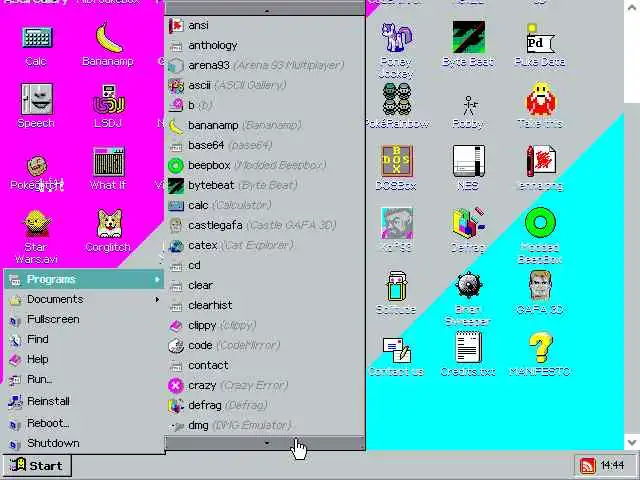This screenshot has height=480, width=640.
Task: Open the Poney Jockey desktop icon
Action: coord(396,50)
